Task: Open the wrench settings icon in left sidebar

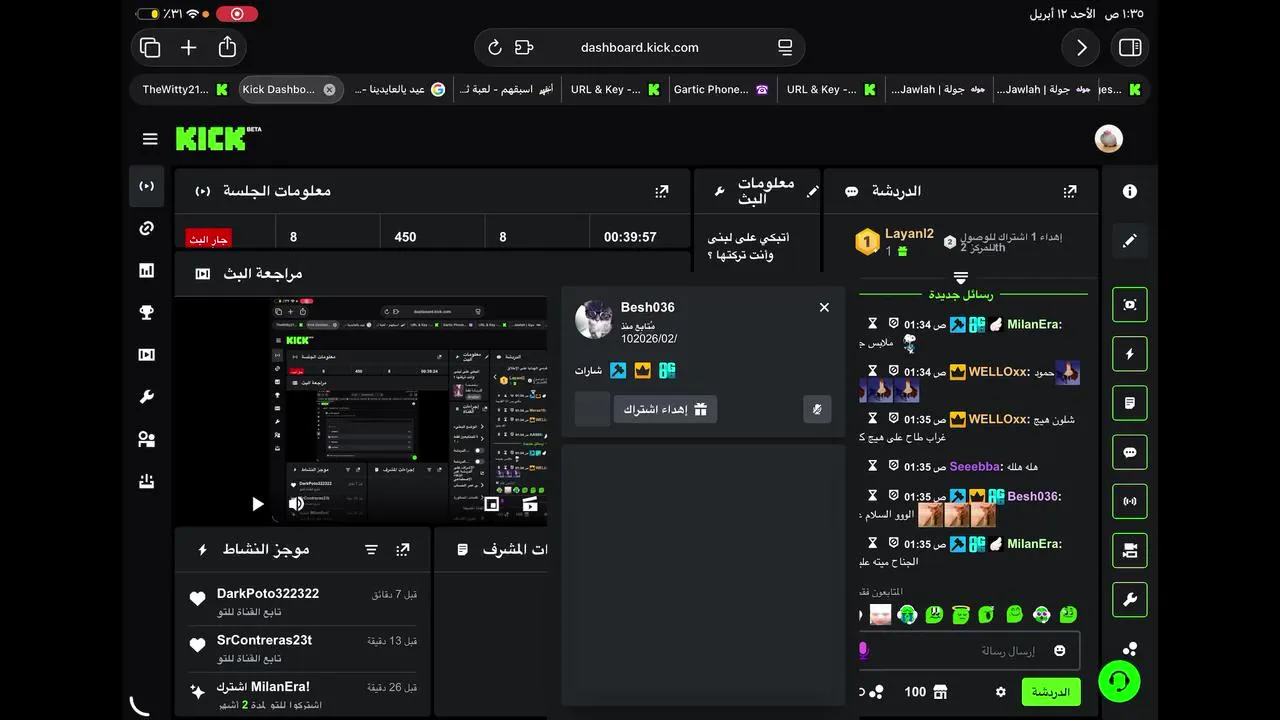Action: (x=147, y=397)
